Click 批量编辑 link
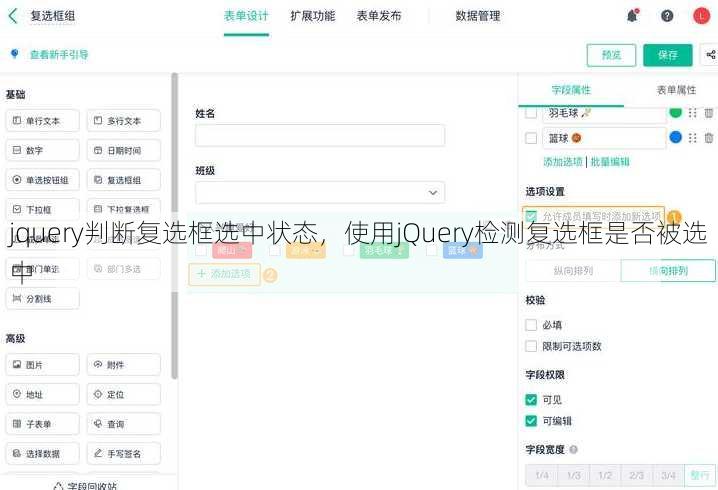Screen dimensions: 718x490 pyautogui.click(x=610, y=162)
